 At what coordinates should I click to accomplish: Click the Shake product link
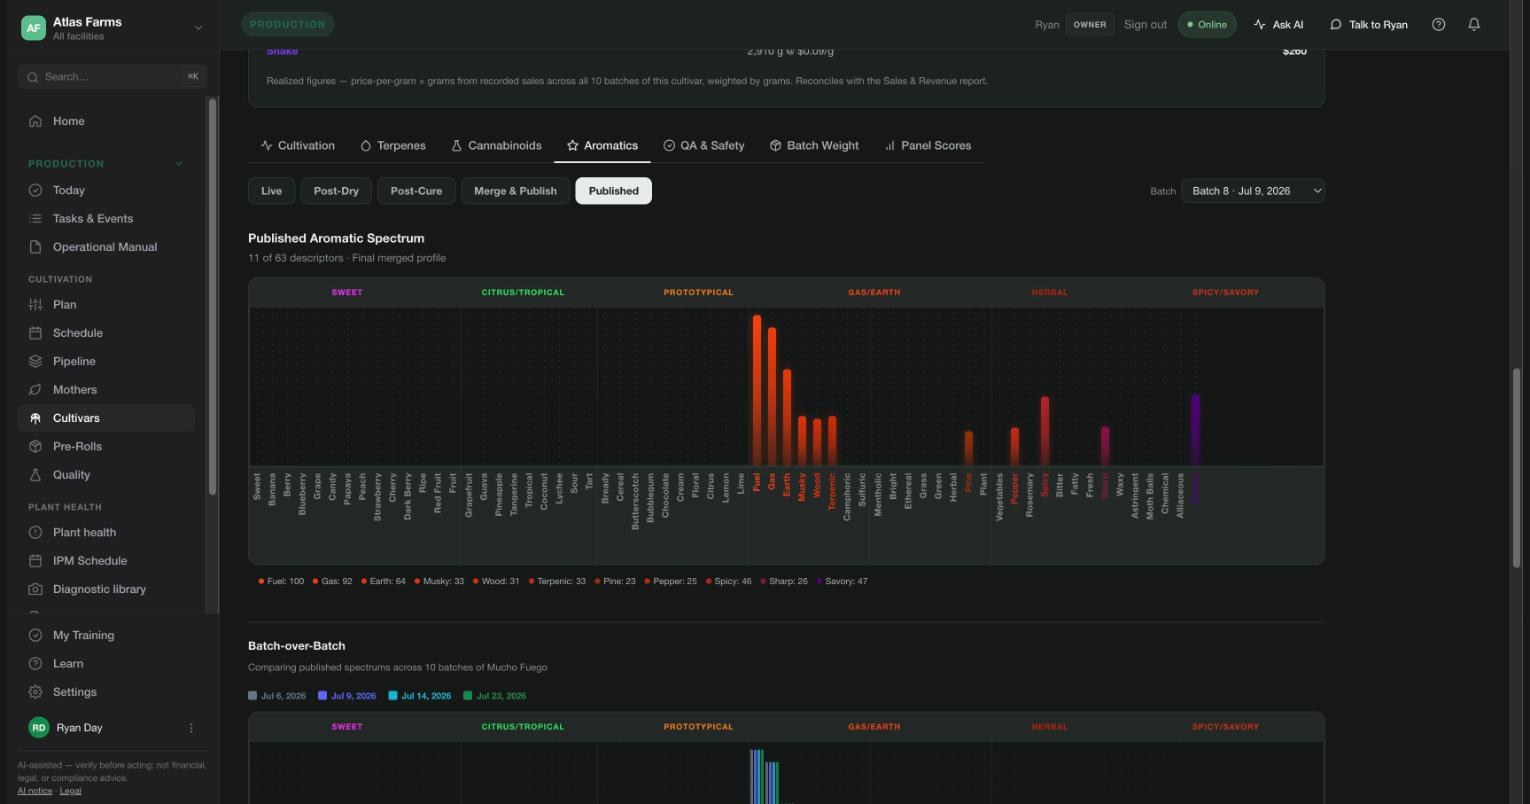[x=282, y=51]
